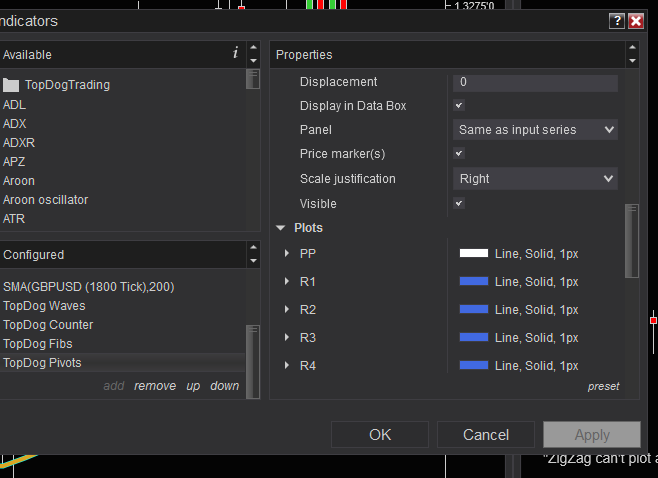Close the Indicators dialog window

click(x=636, y=21)
